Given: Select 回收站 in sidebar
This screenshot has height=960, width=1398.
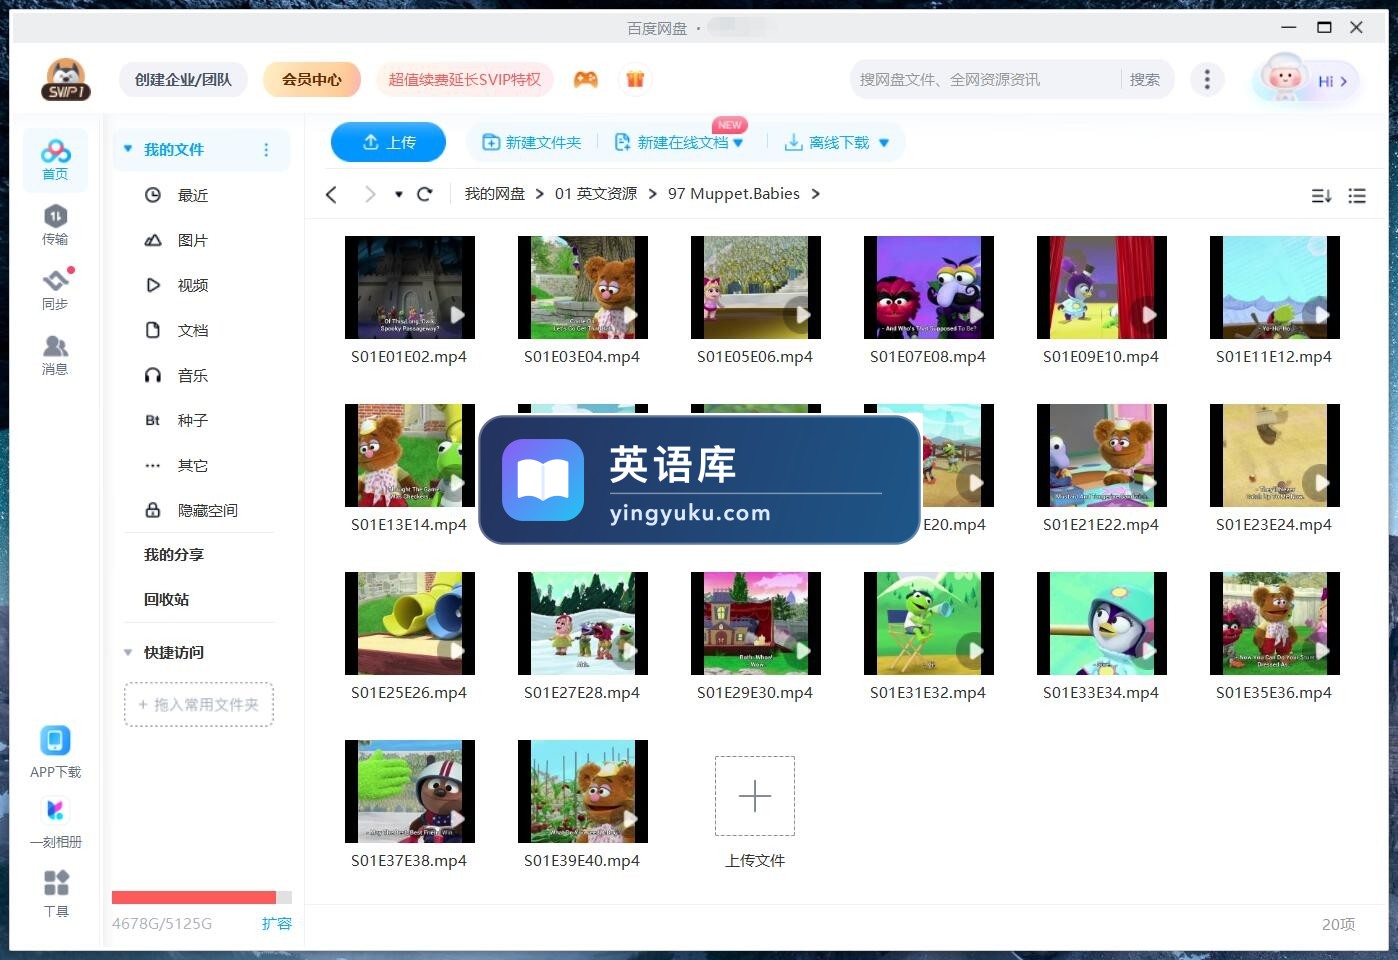Looking at the screenshot, I should tap(166, 599).
